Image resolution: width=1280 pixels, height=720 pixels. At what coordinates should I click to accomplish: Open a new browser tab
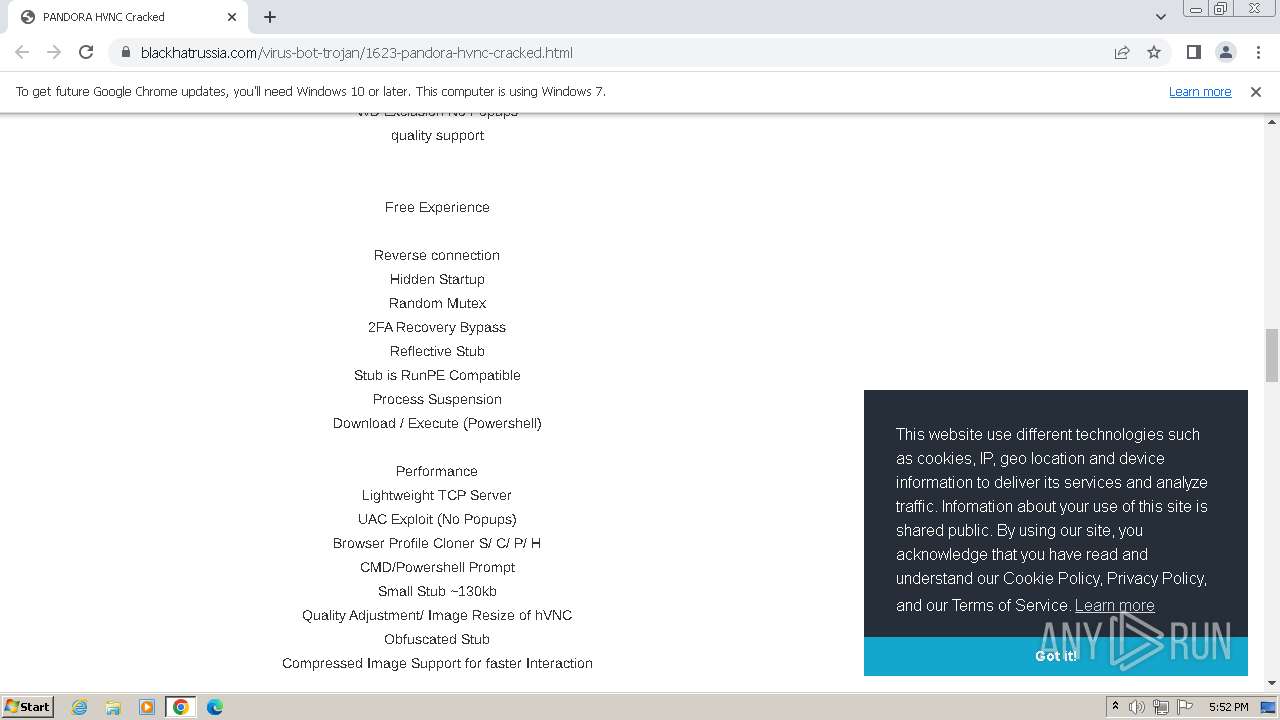coord(270,17)
